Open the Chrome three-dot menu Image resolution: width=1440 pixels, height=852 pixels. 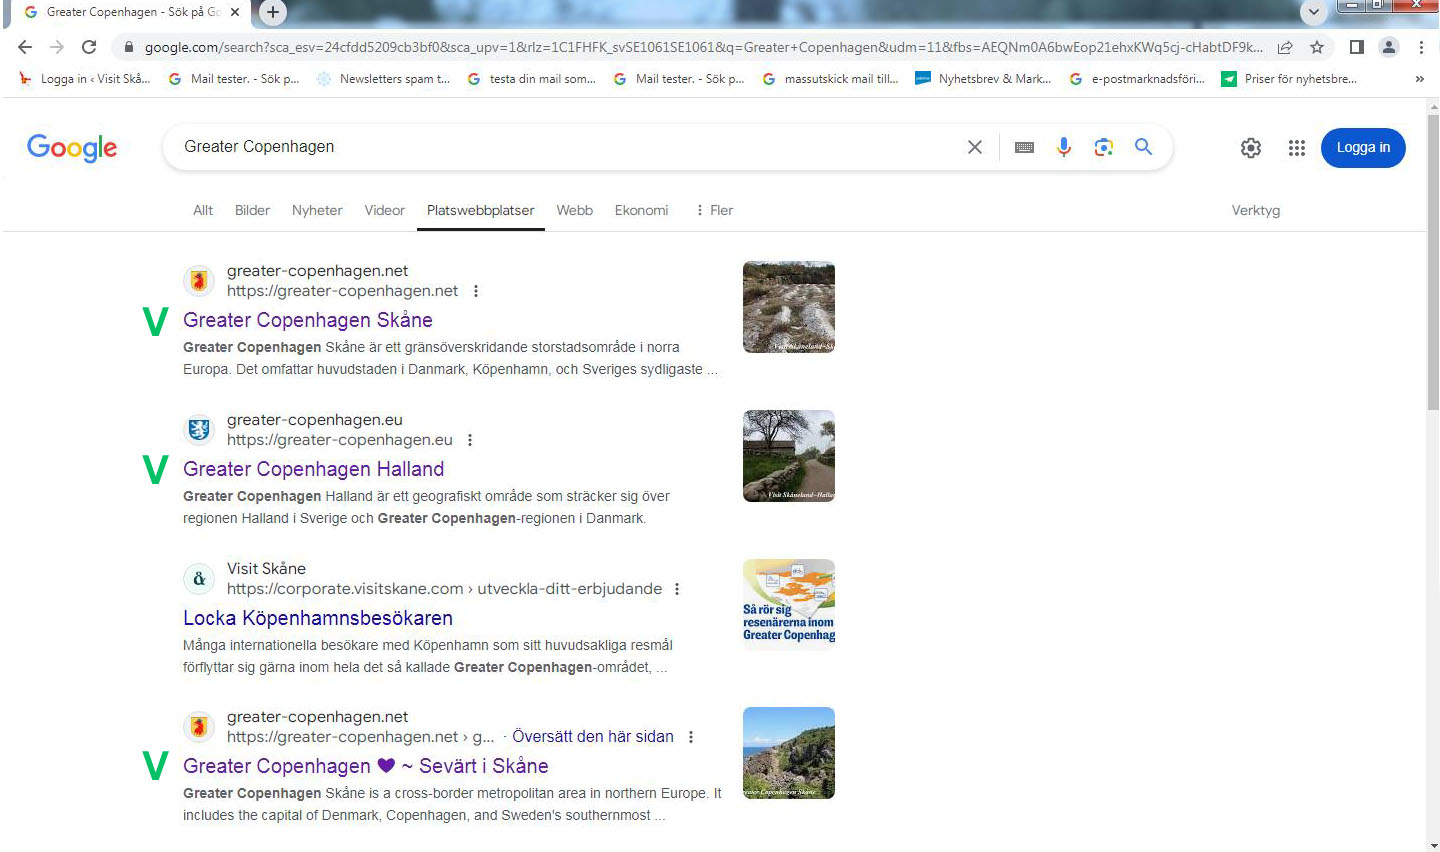click(1421, 47)
